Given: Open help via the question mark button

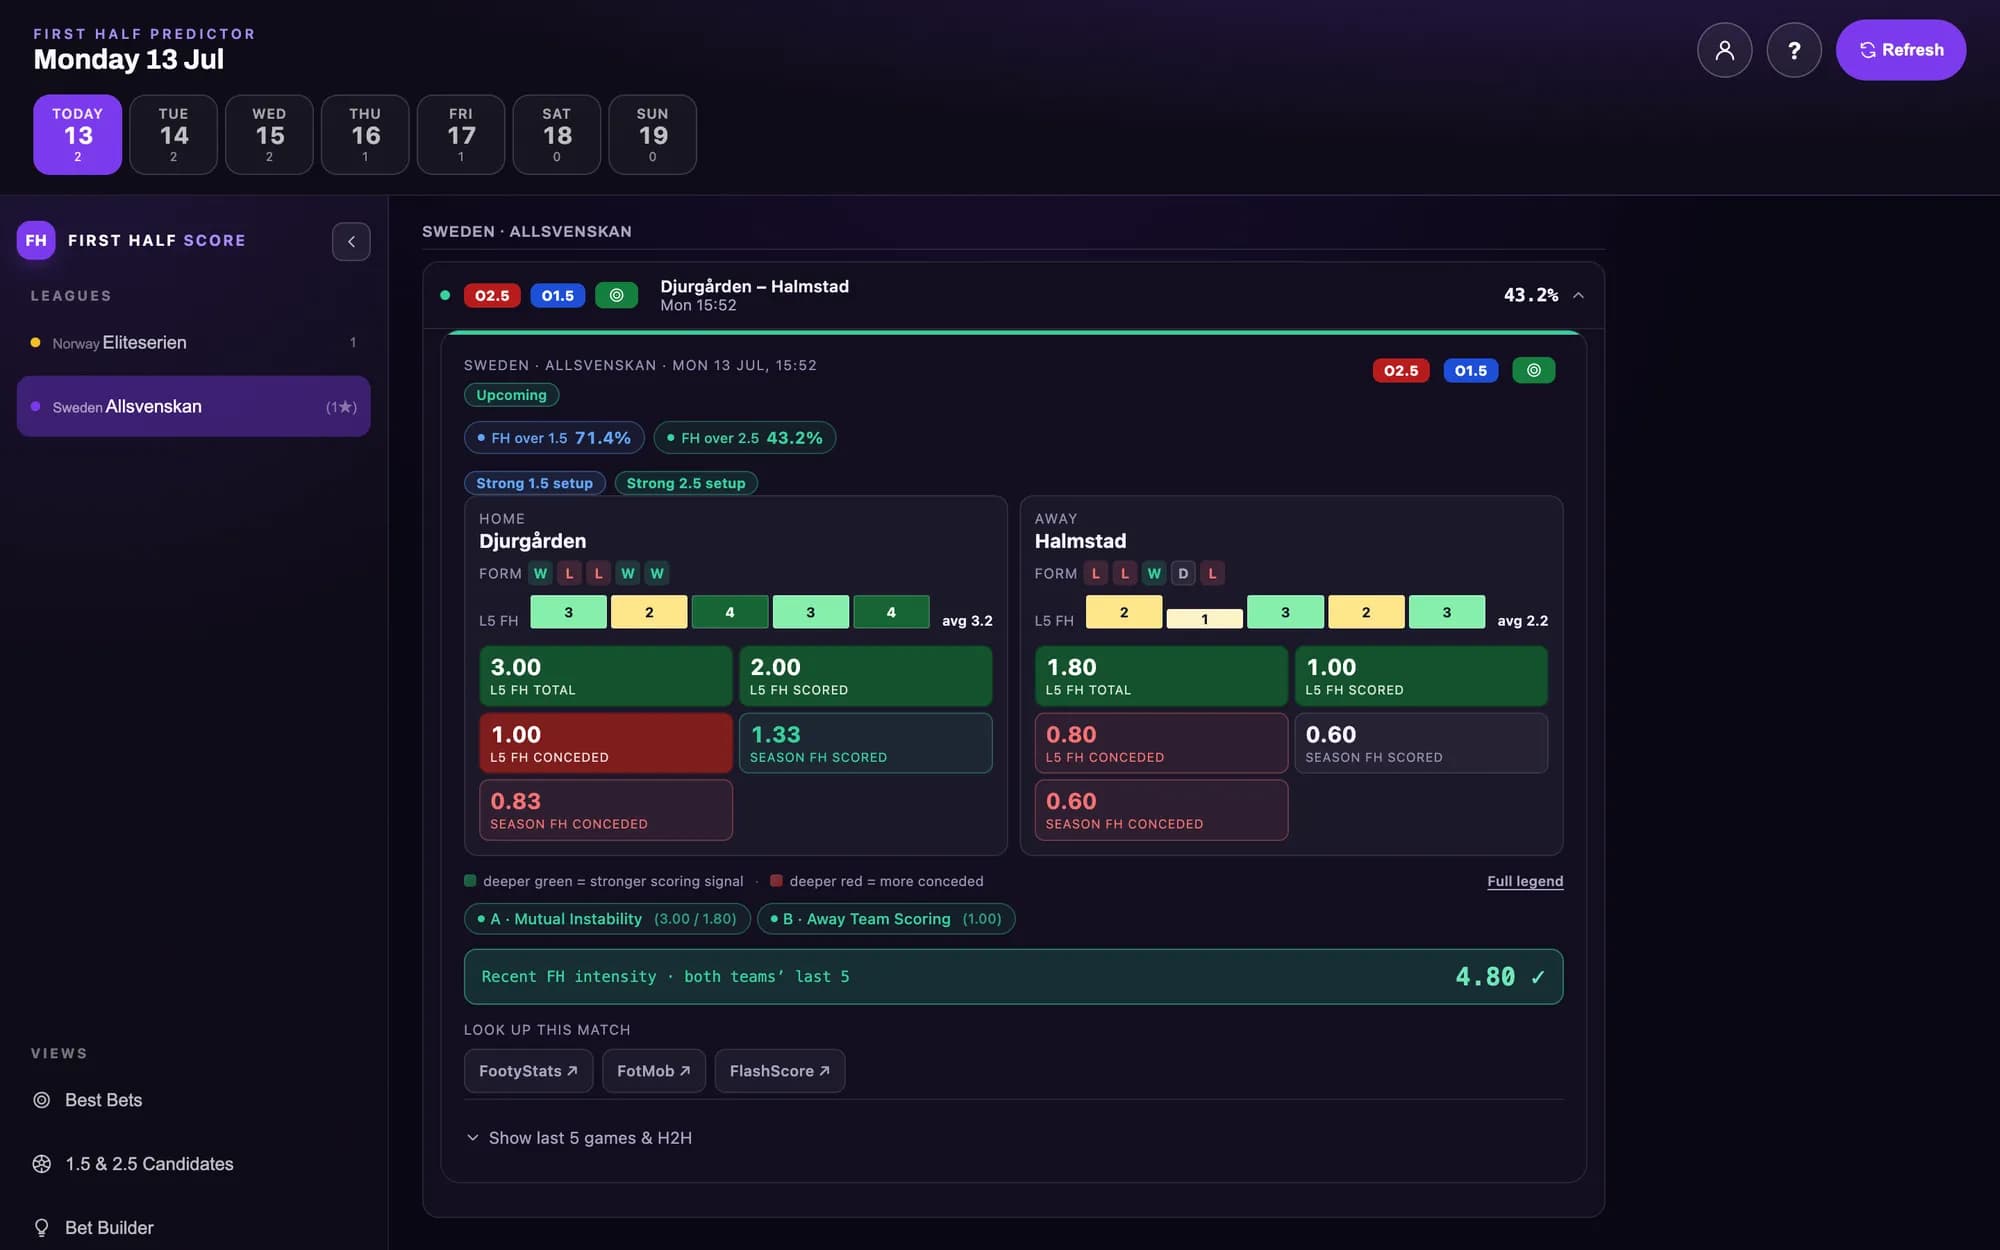Looking at the screenshot, I should (x=1794, y=50).
